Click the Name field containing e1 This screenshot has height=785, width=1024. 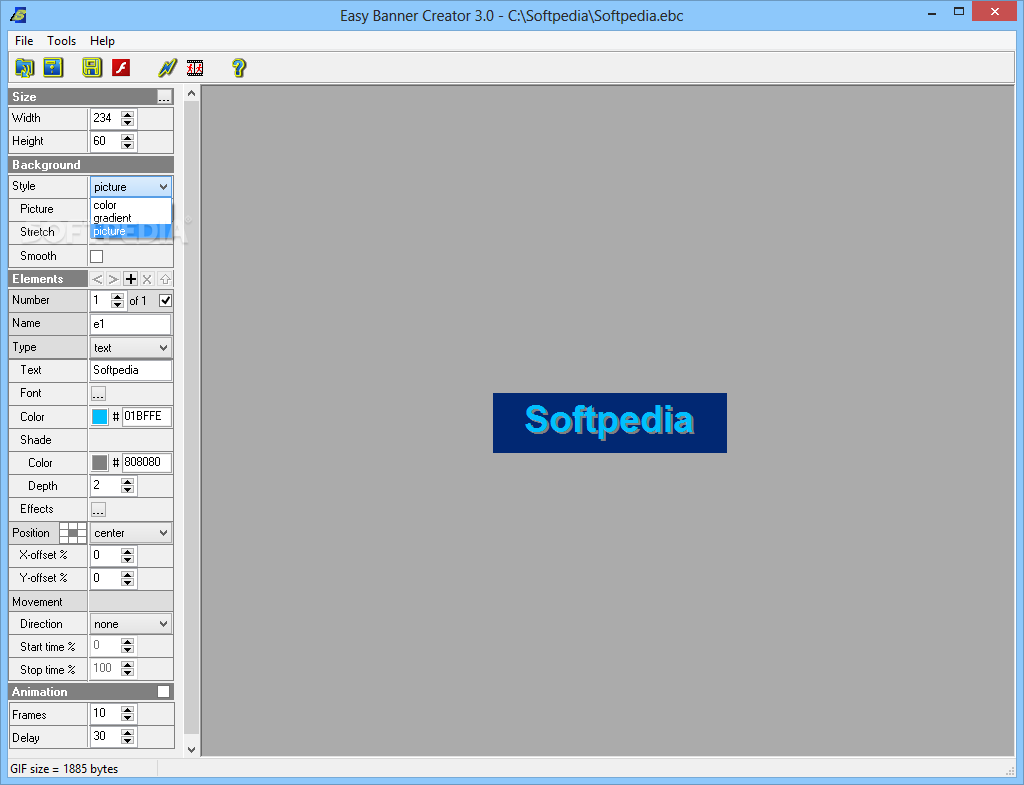pyautogui.click(x=131, y=324)
